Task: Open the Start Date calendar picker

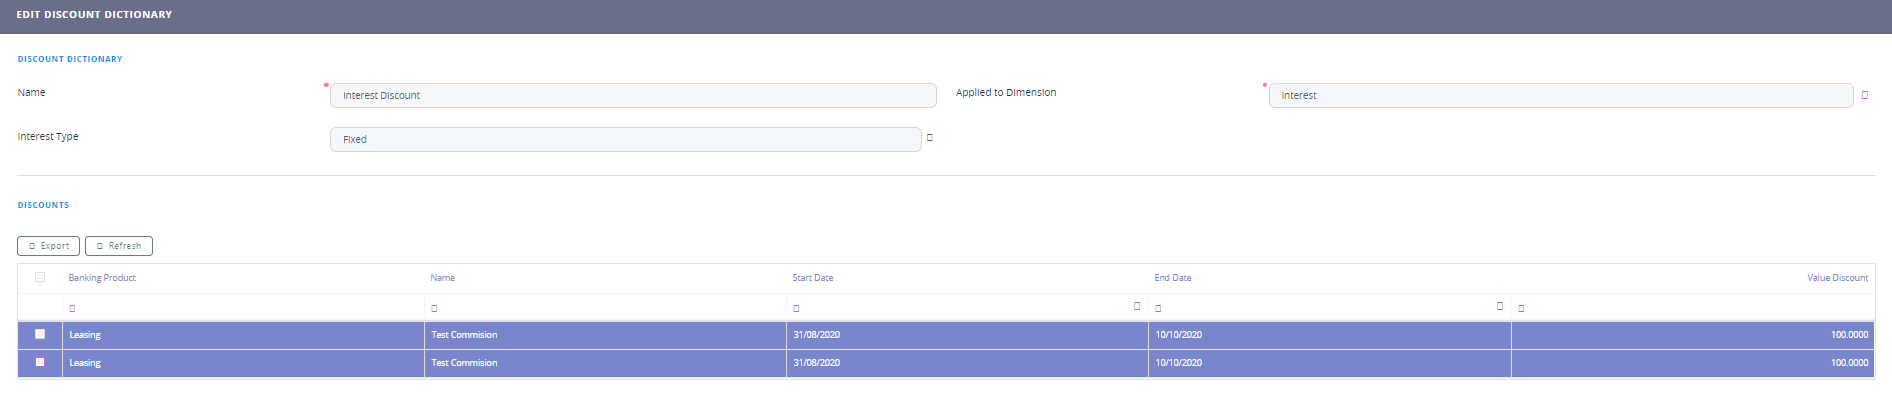Action: tap(1137, 306)
